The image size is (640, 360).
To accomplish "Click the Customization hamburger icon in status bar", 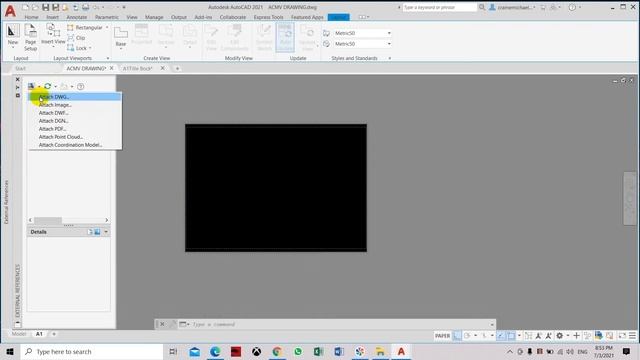I will pyautogui.click(x=632, y=336).
